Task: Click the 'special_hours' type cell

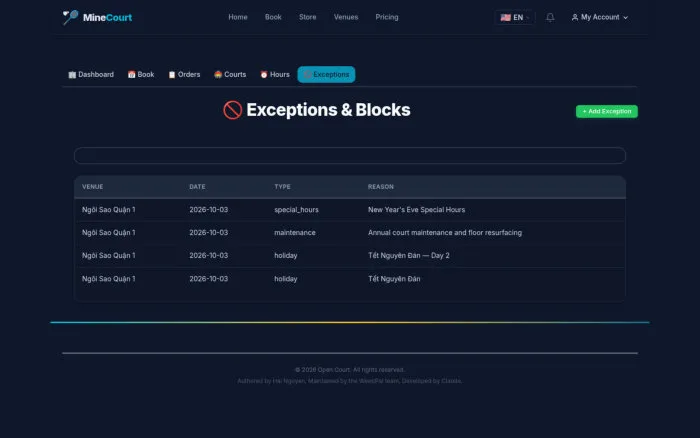Action: pos(296,209)
